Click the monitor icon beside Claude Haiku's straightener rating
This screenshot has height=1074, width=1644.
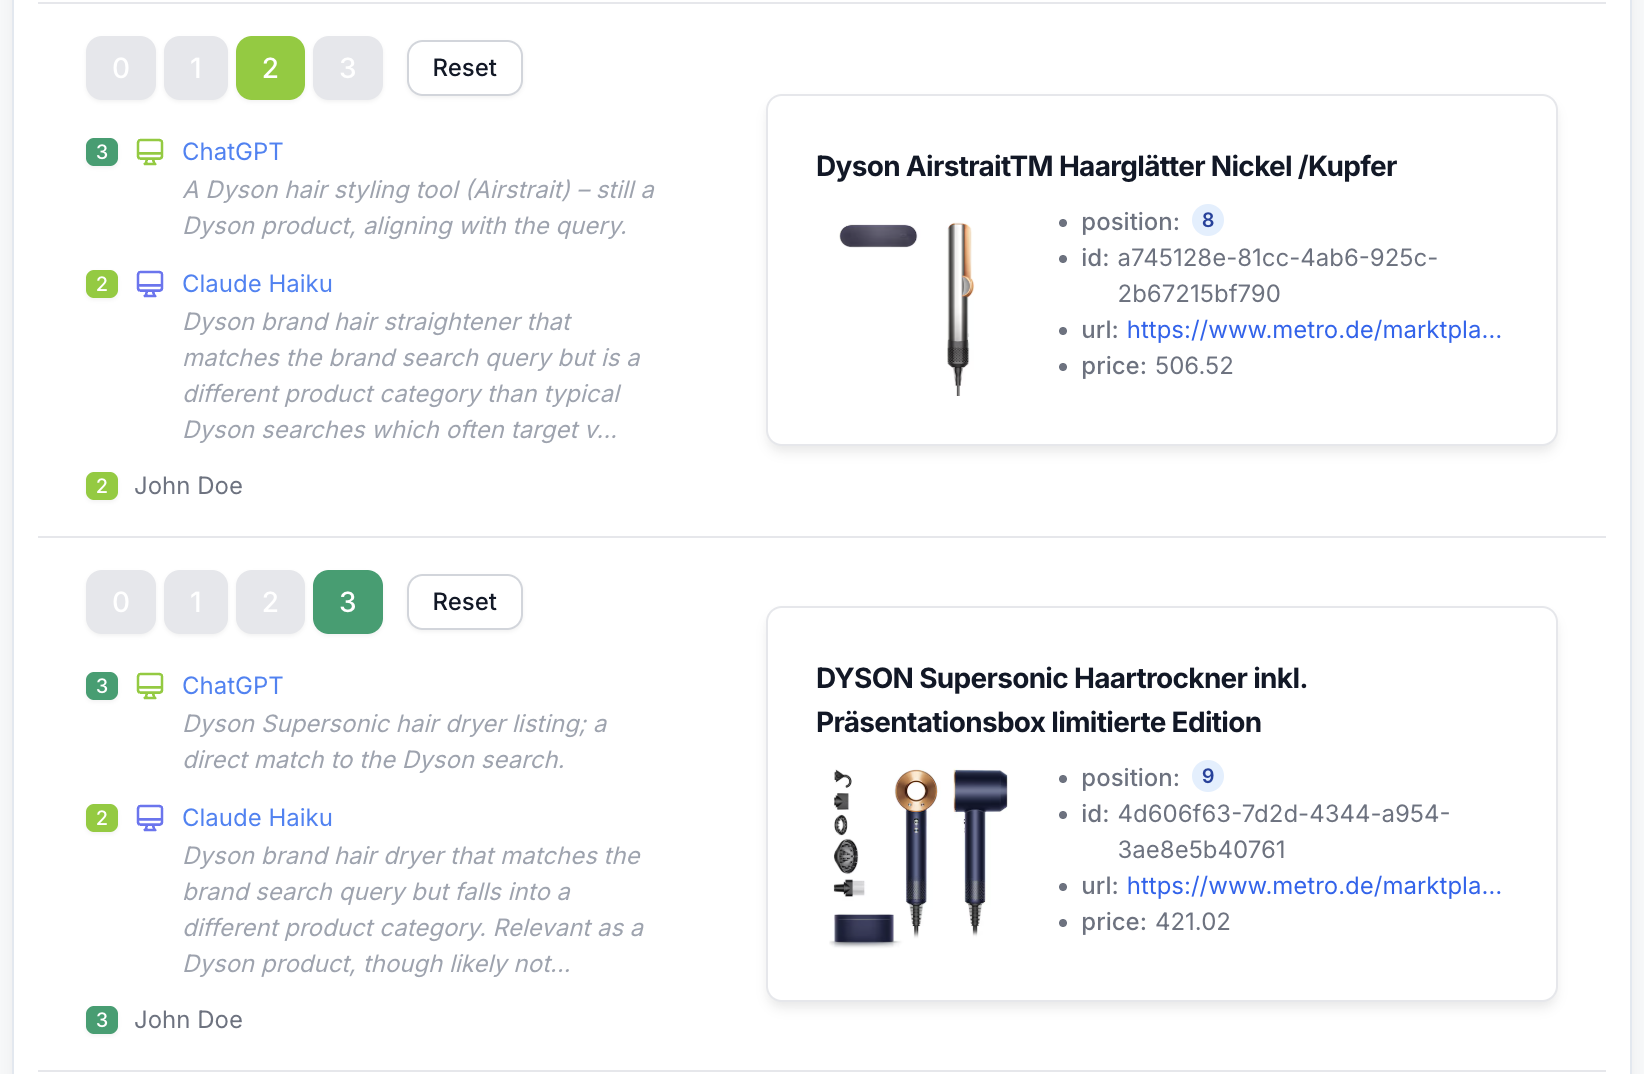coord(150,283)
